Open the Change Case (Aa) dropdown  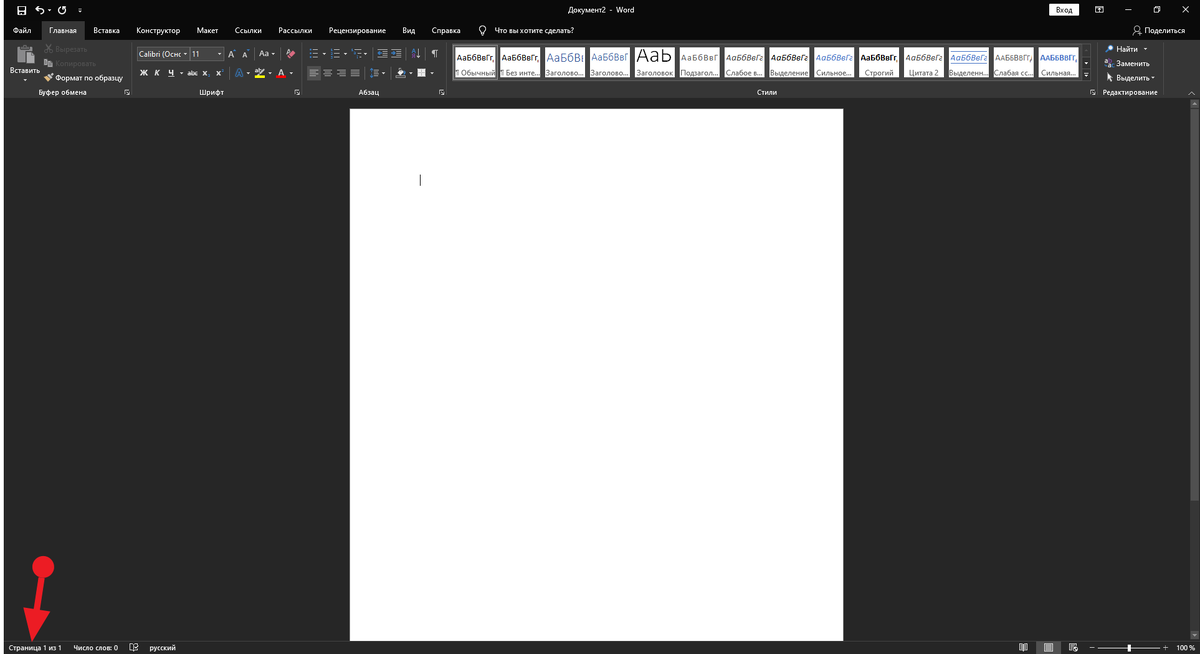(x=266, y=54)
